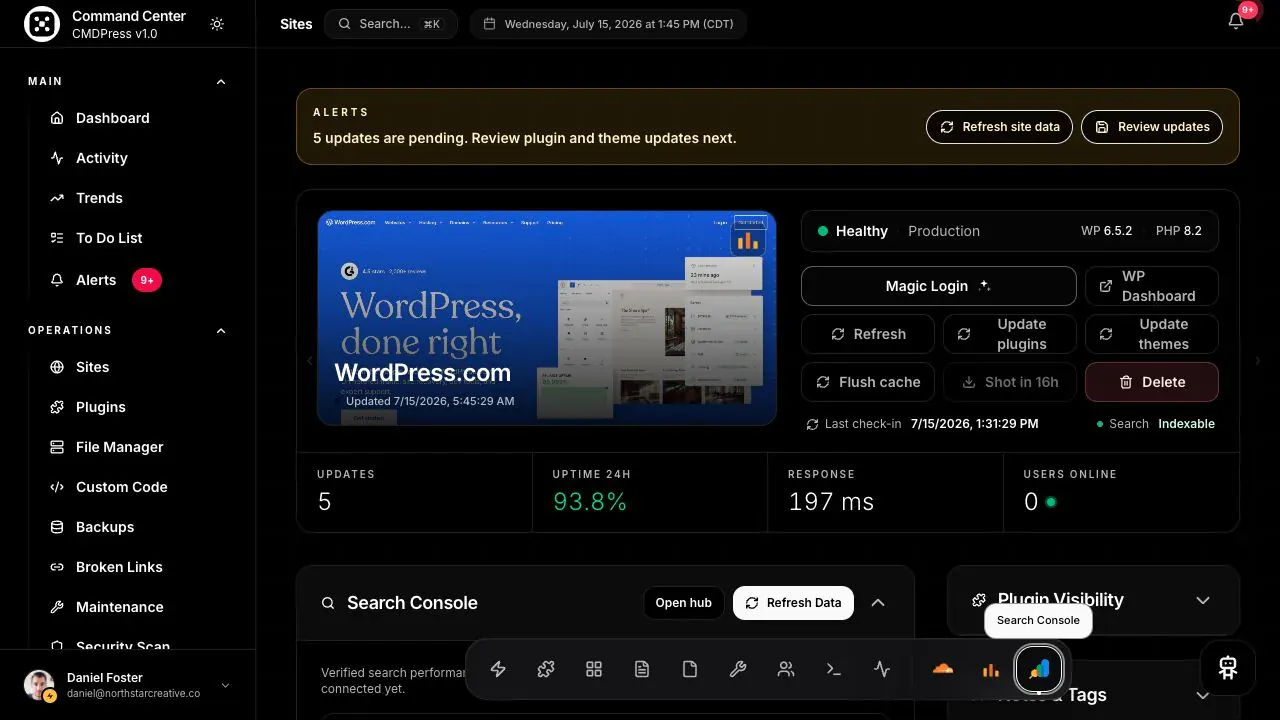Image resolution: width=1280 pixels, height=720 pixels.
Task: Expand the Plugin Visibility panel
Action: [x=1203, y=600]
